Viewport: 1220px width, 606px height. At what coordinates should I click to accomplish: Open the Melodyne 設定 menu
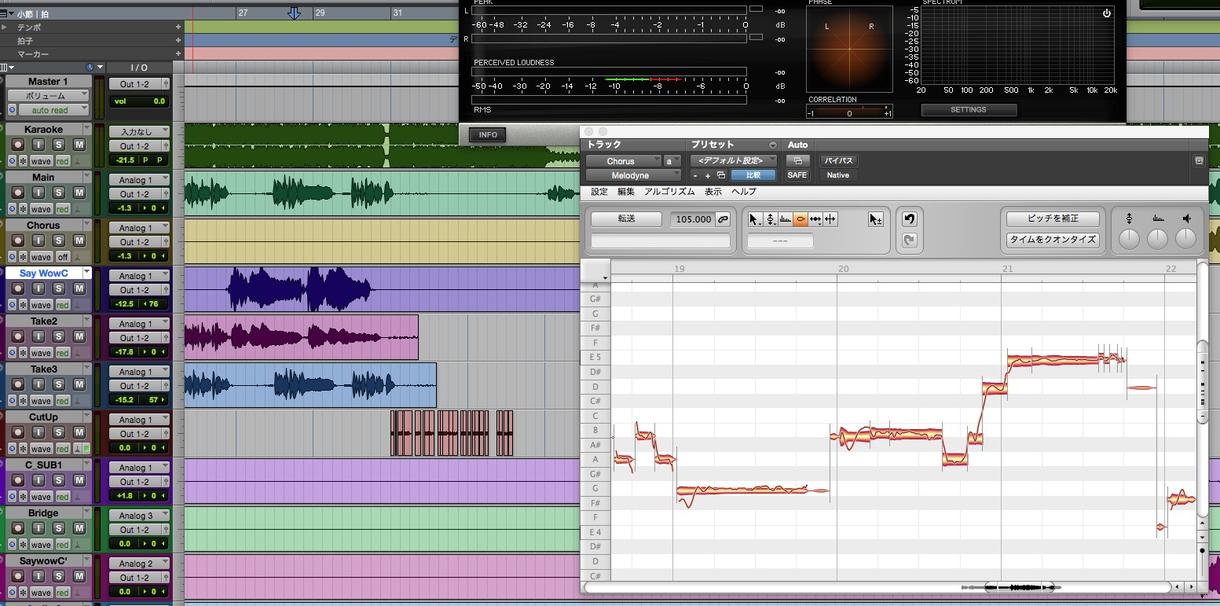[599, 192]
